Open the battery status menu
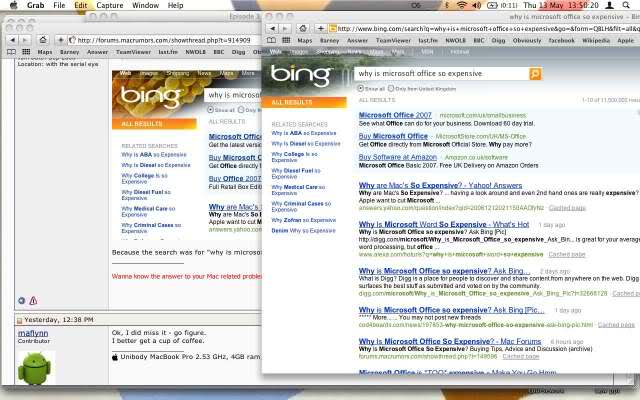The width and height of the screenshot is (640, 400). click(x=492, y=5)
